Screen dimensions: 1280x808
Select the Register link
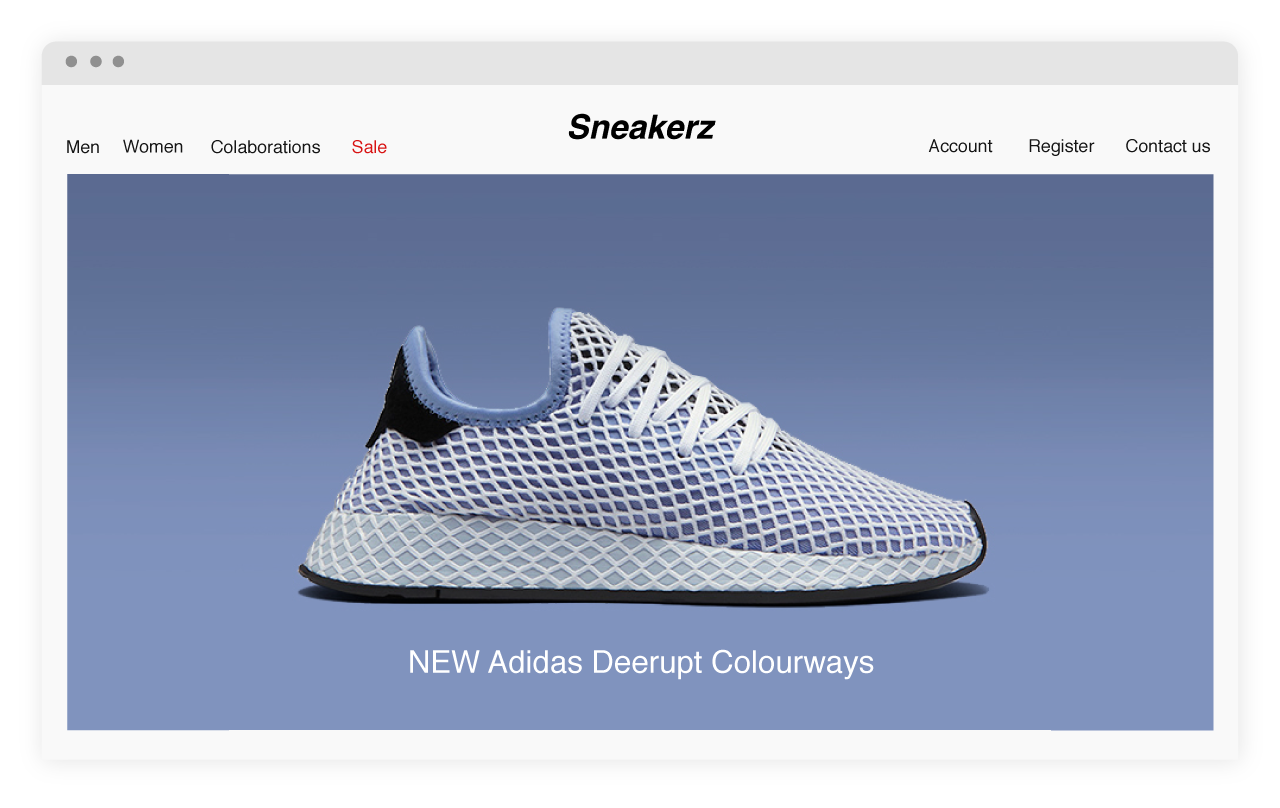coord(1061,146)
